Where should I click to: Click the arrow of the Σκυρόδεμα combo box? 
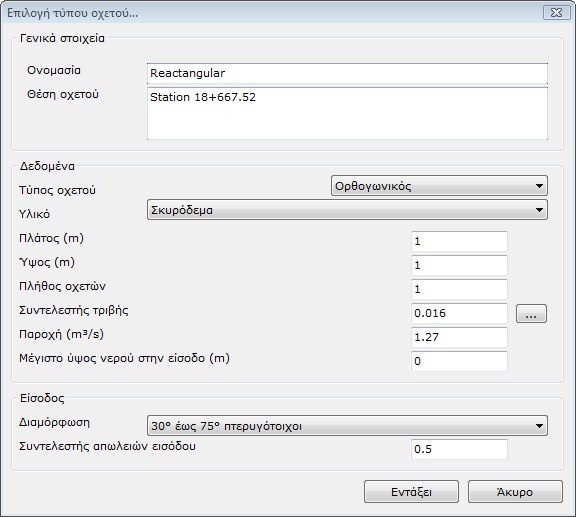pos(539,210)
